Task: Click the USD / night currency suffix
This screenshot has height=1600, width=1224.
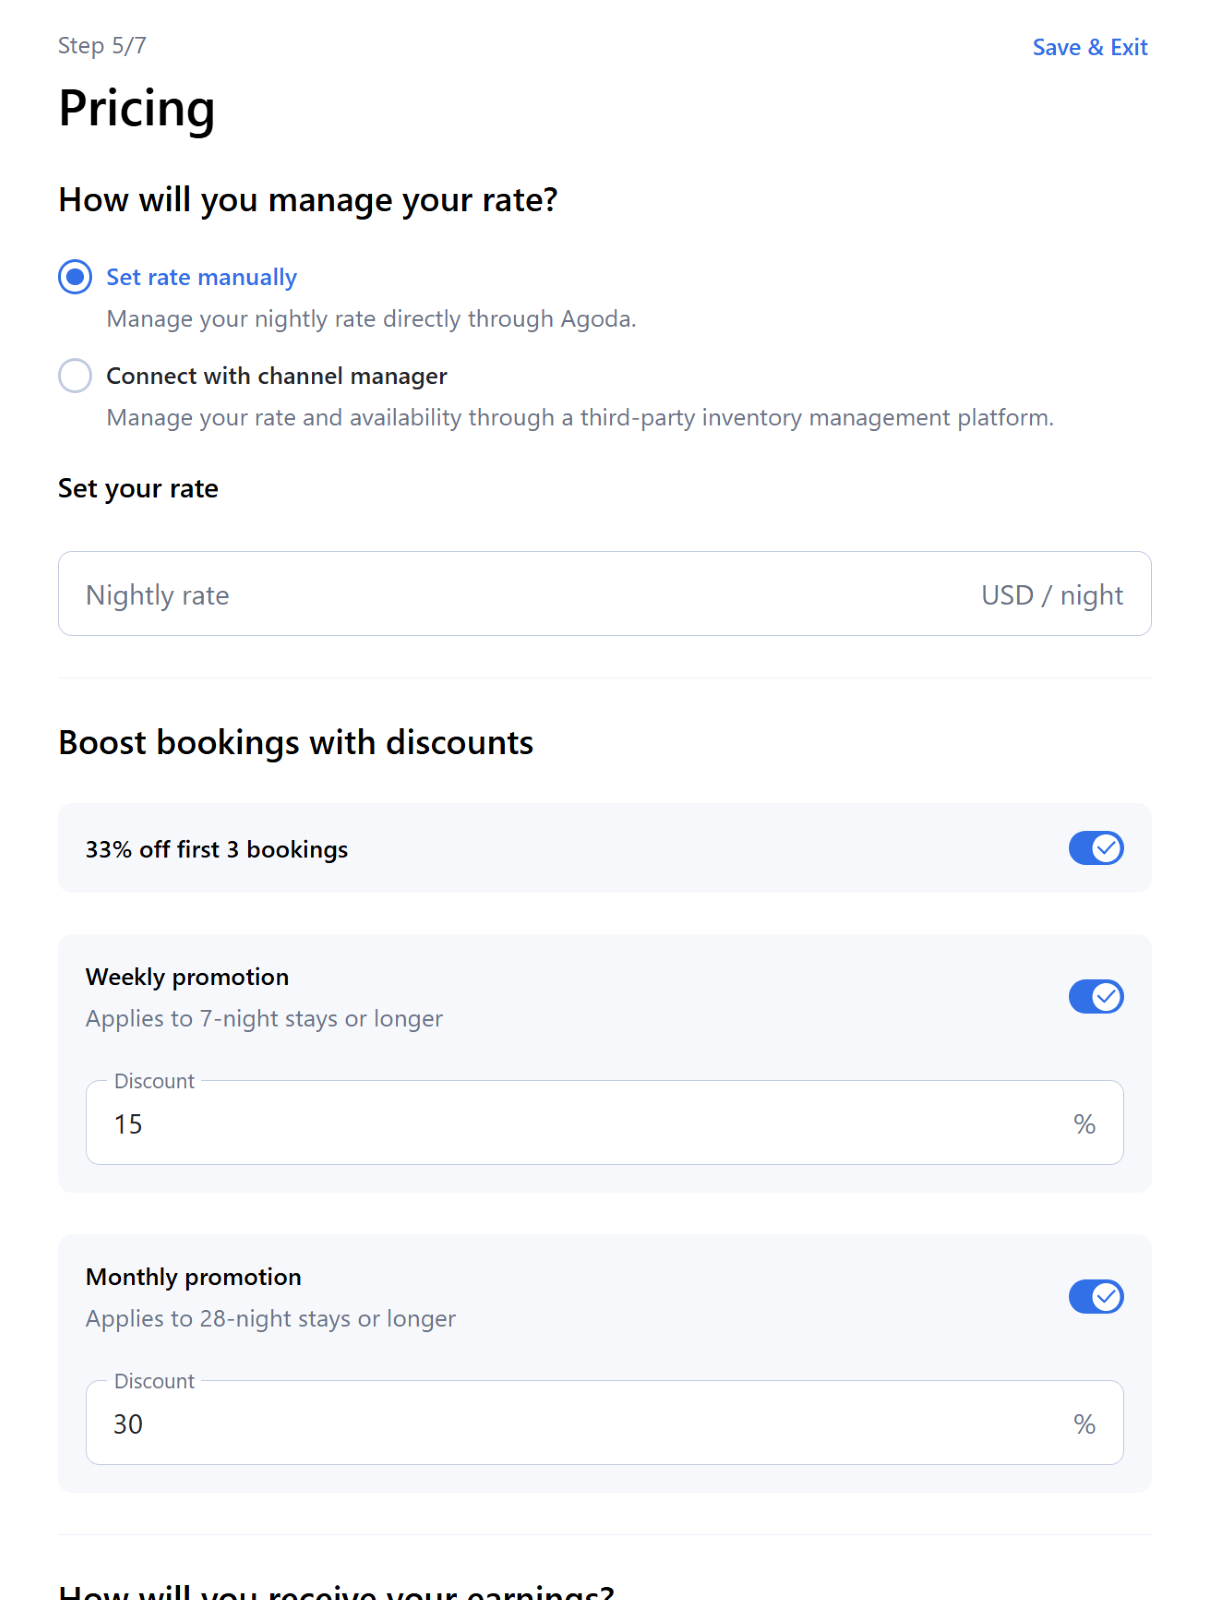Action: pyautogui.click(x=1052, y=595)
